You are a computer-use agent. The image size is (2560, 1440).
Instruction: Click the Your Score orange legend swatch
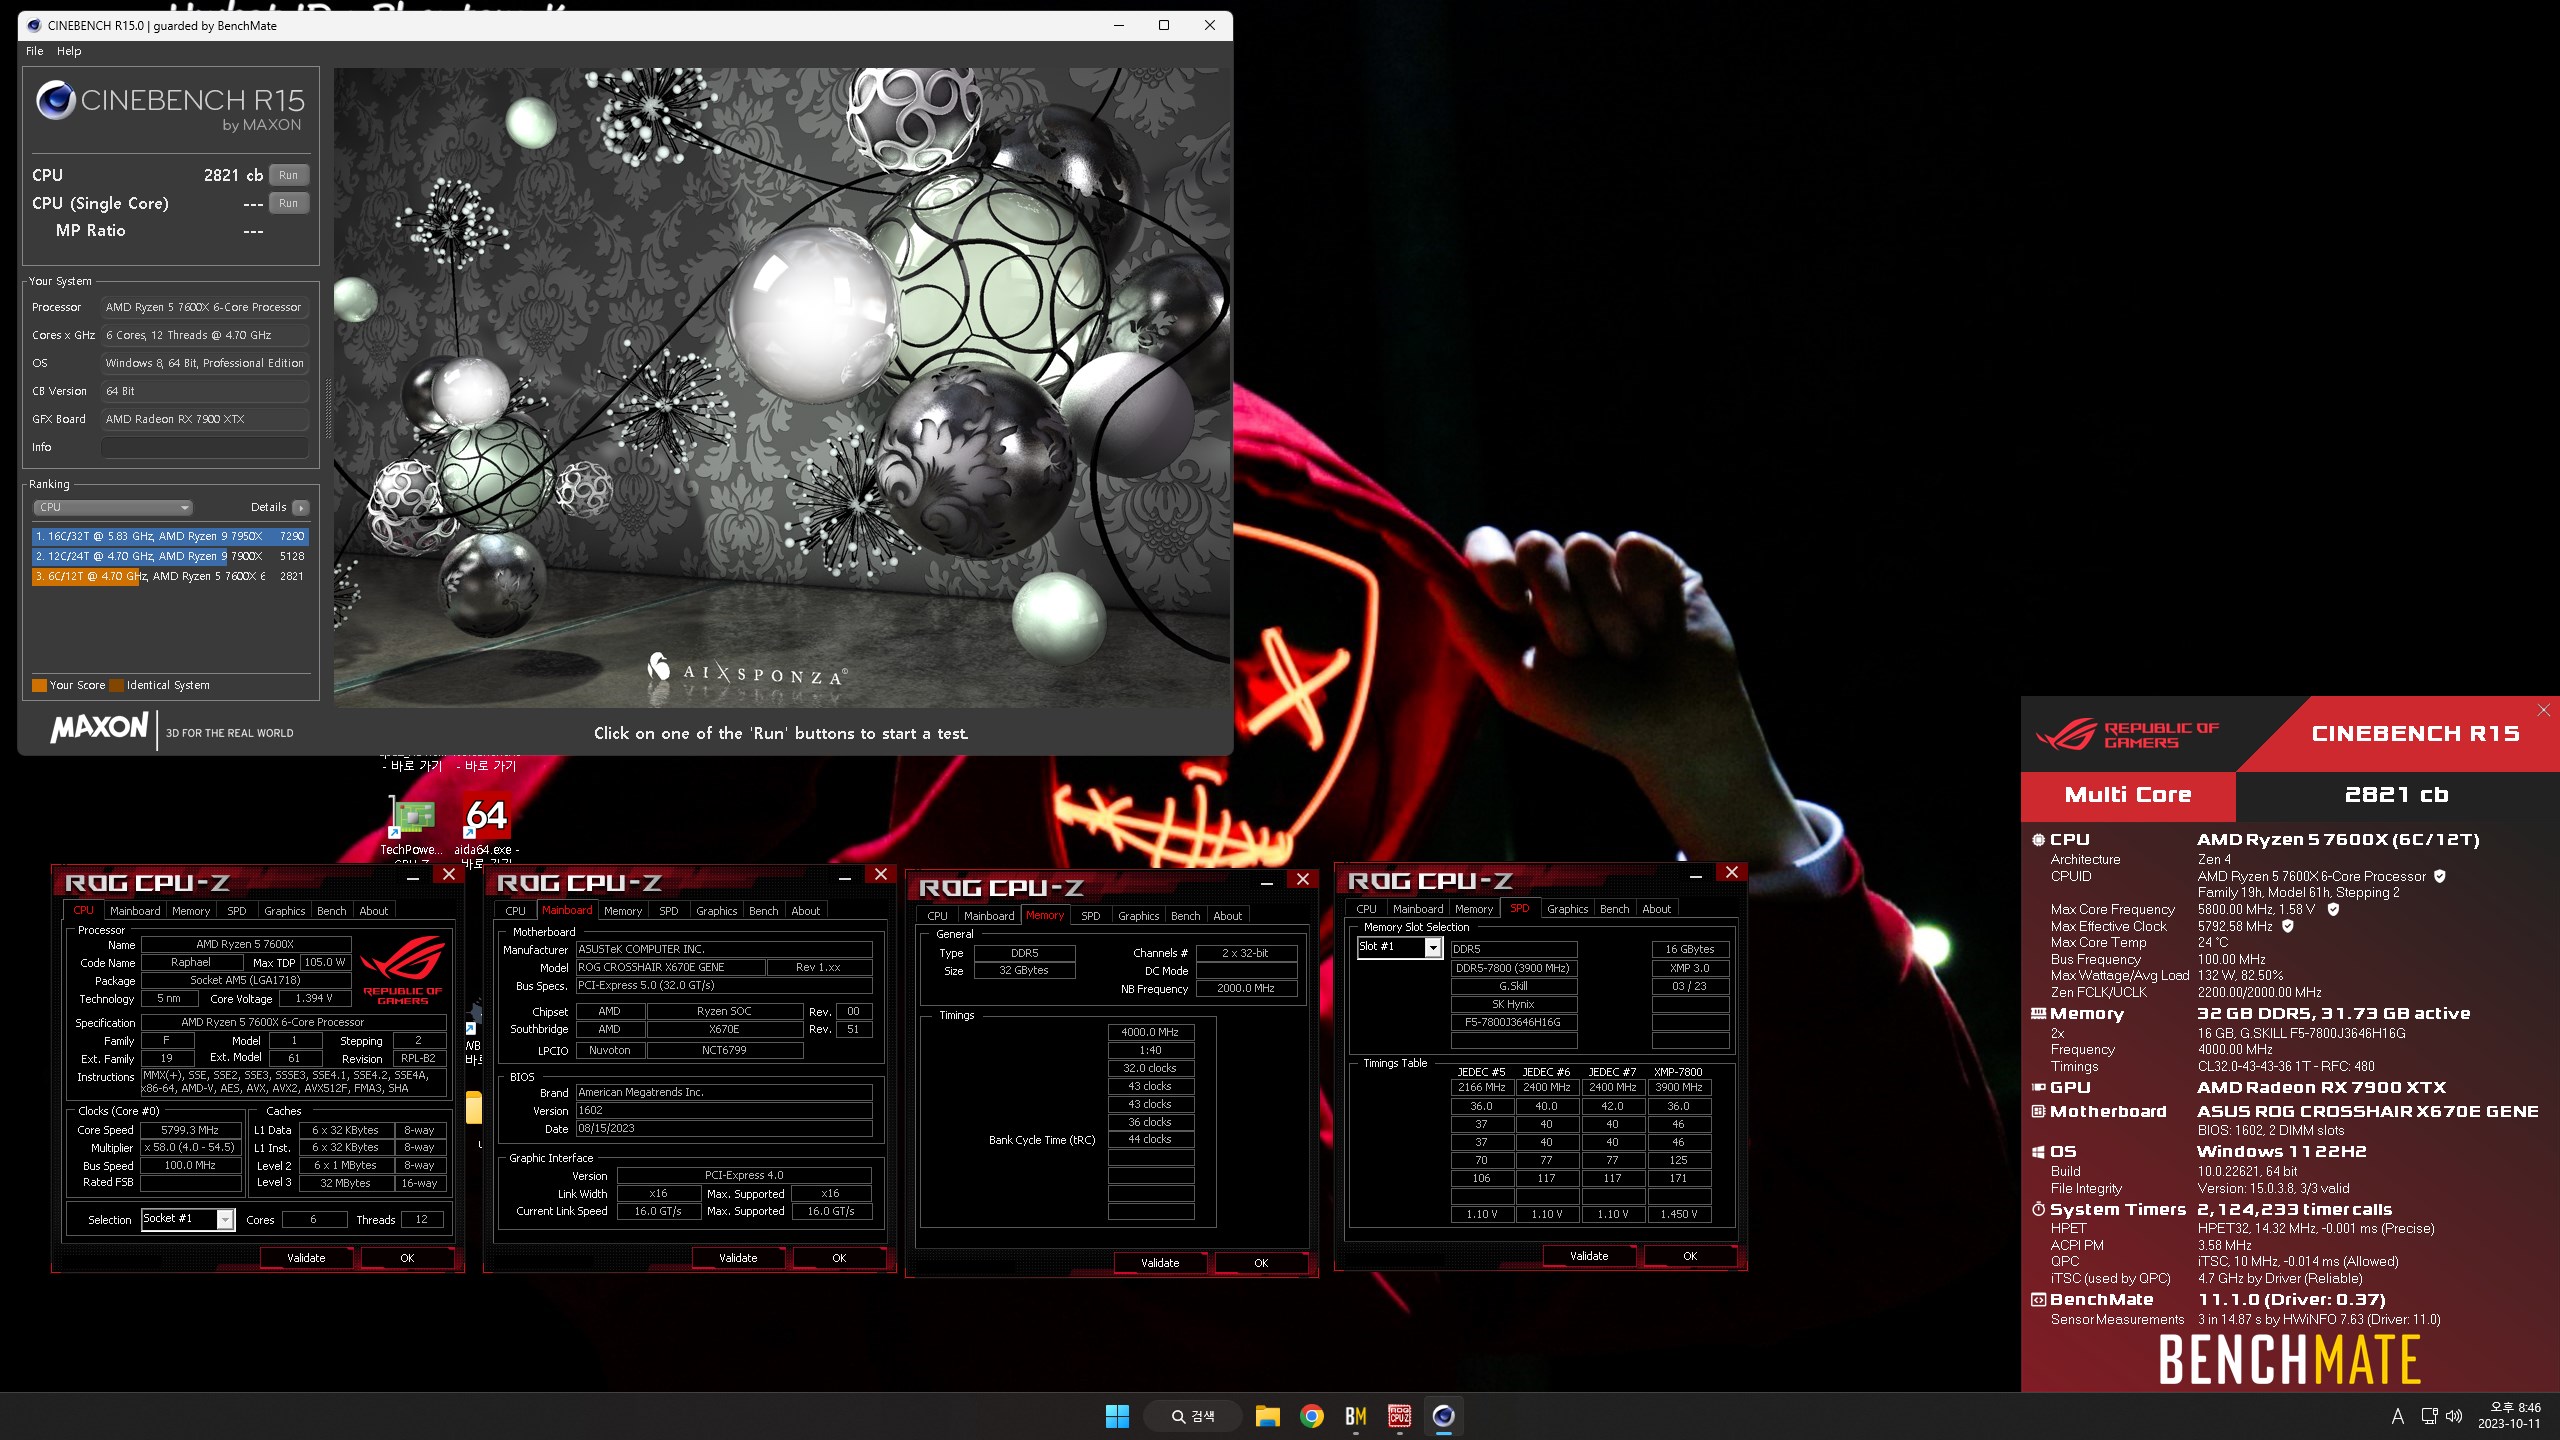pos(39,685)
